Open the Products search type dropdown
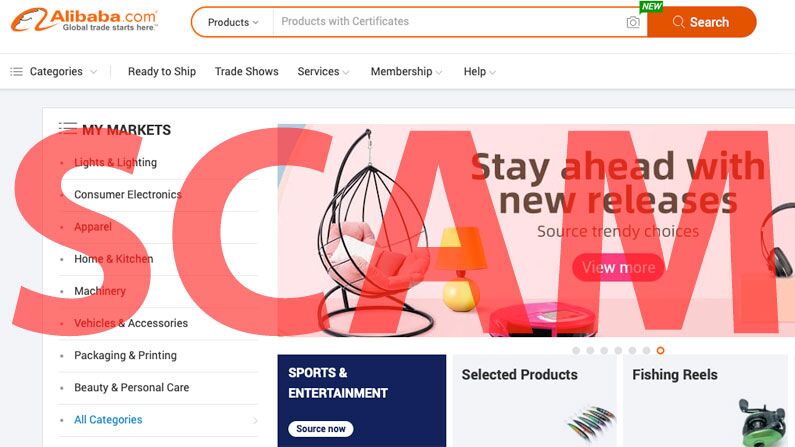The width and height of the screenshot is (795, 447). pyautogui.click(x=233, y=22)
